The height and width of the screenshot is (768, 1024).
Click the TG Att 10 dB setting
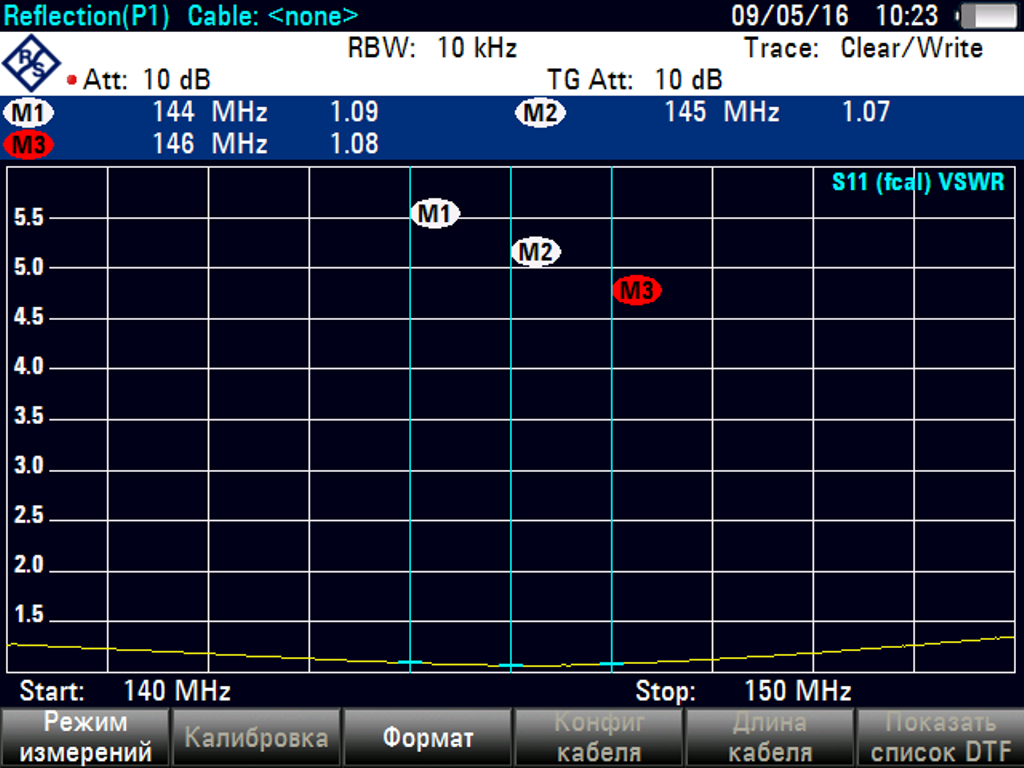click(634, 80)
